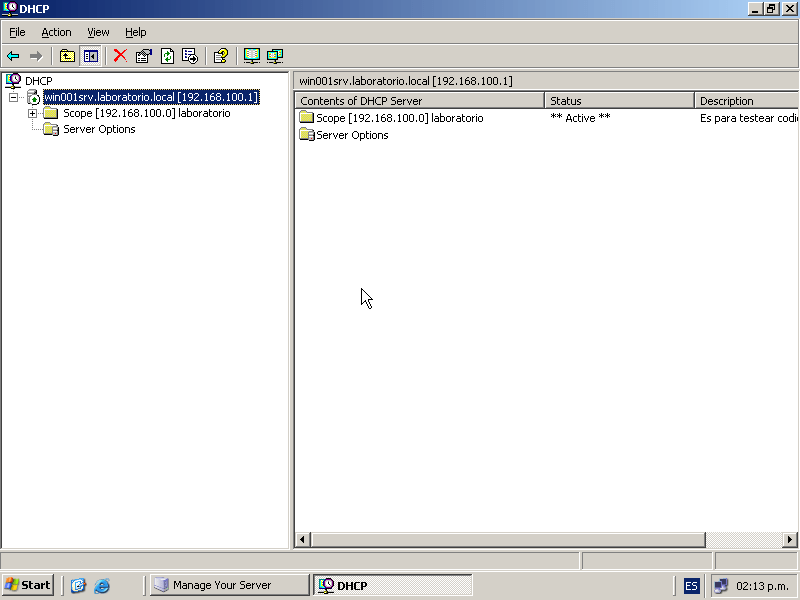Open the Windows Start menu
This screenshot has width=800, height=600.
point(28,585)
